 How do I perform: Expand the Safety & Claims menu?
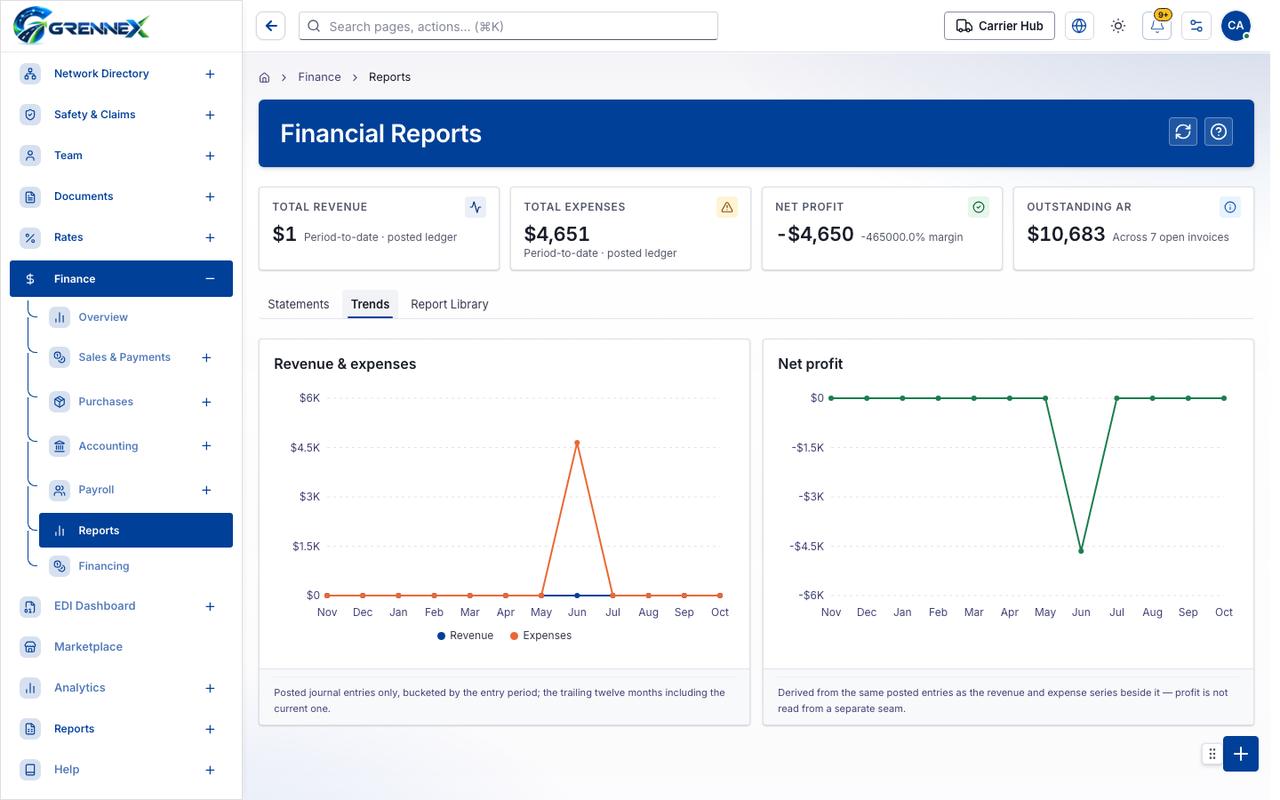point(210,115)
